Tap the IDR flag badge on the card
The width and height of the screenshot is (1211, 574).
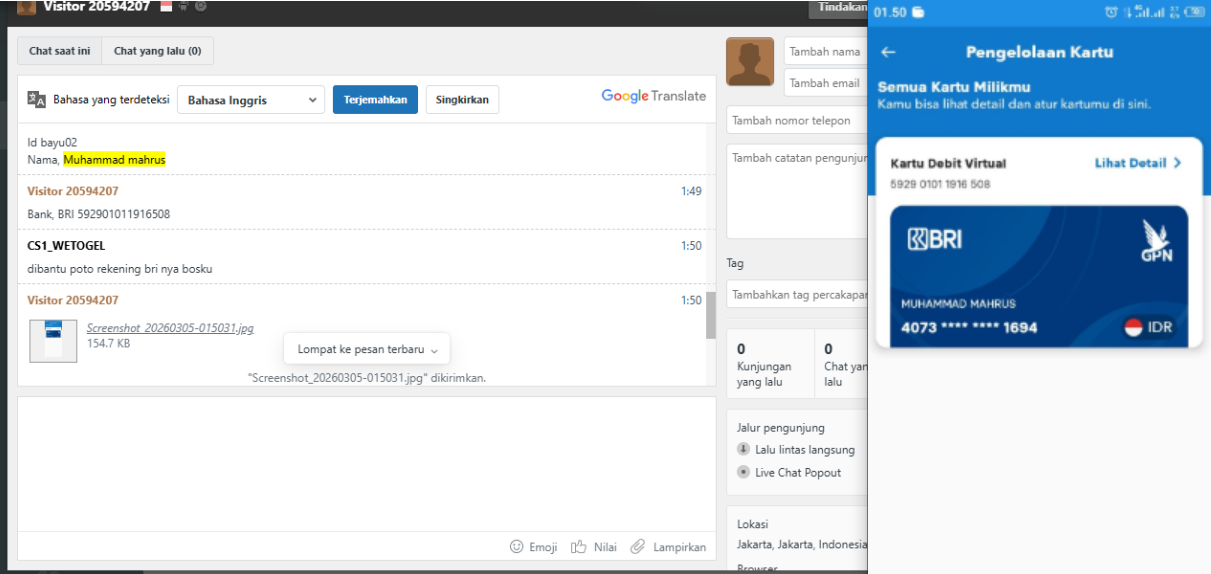click(1148, 327)
